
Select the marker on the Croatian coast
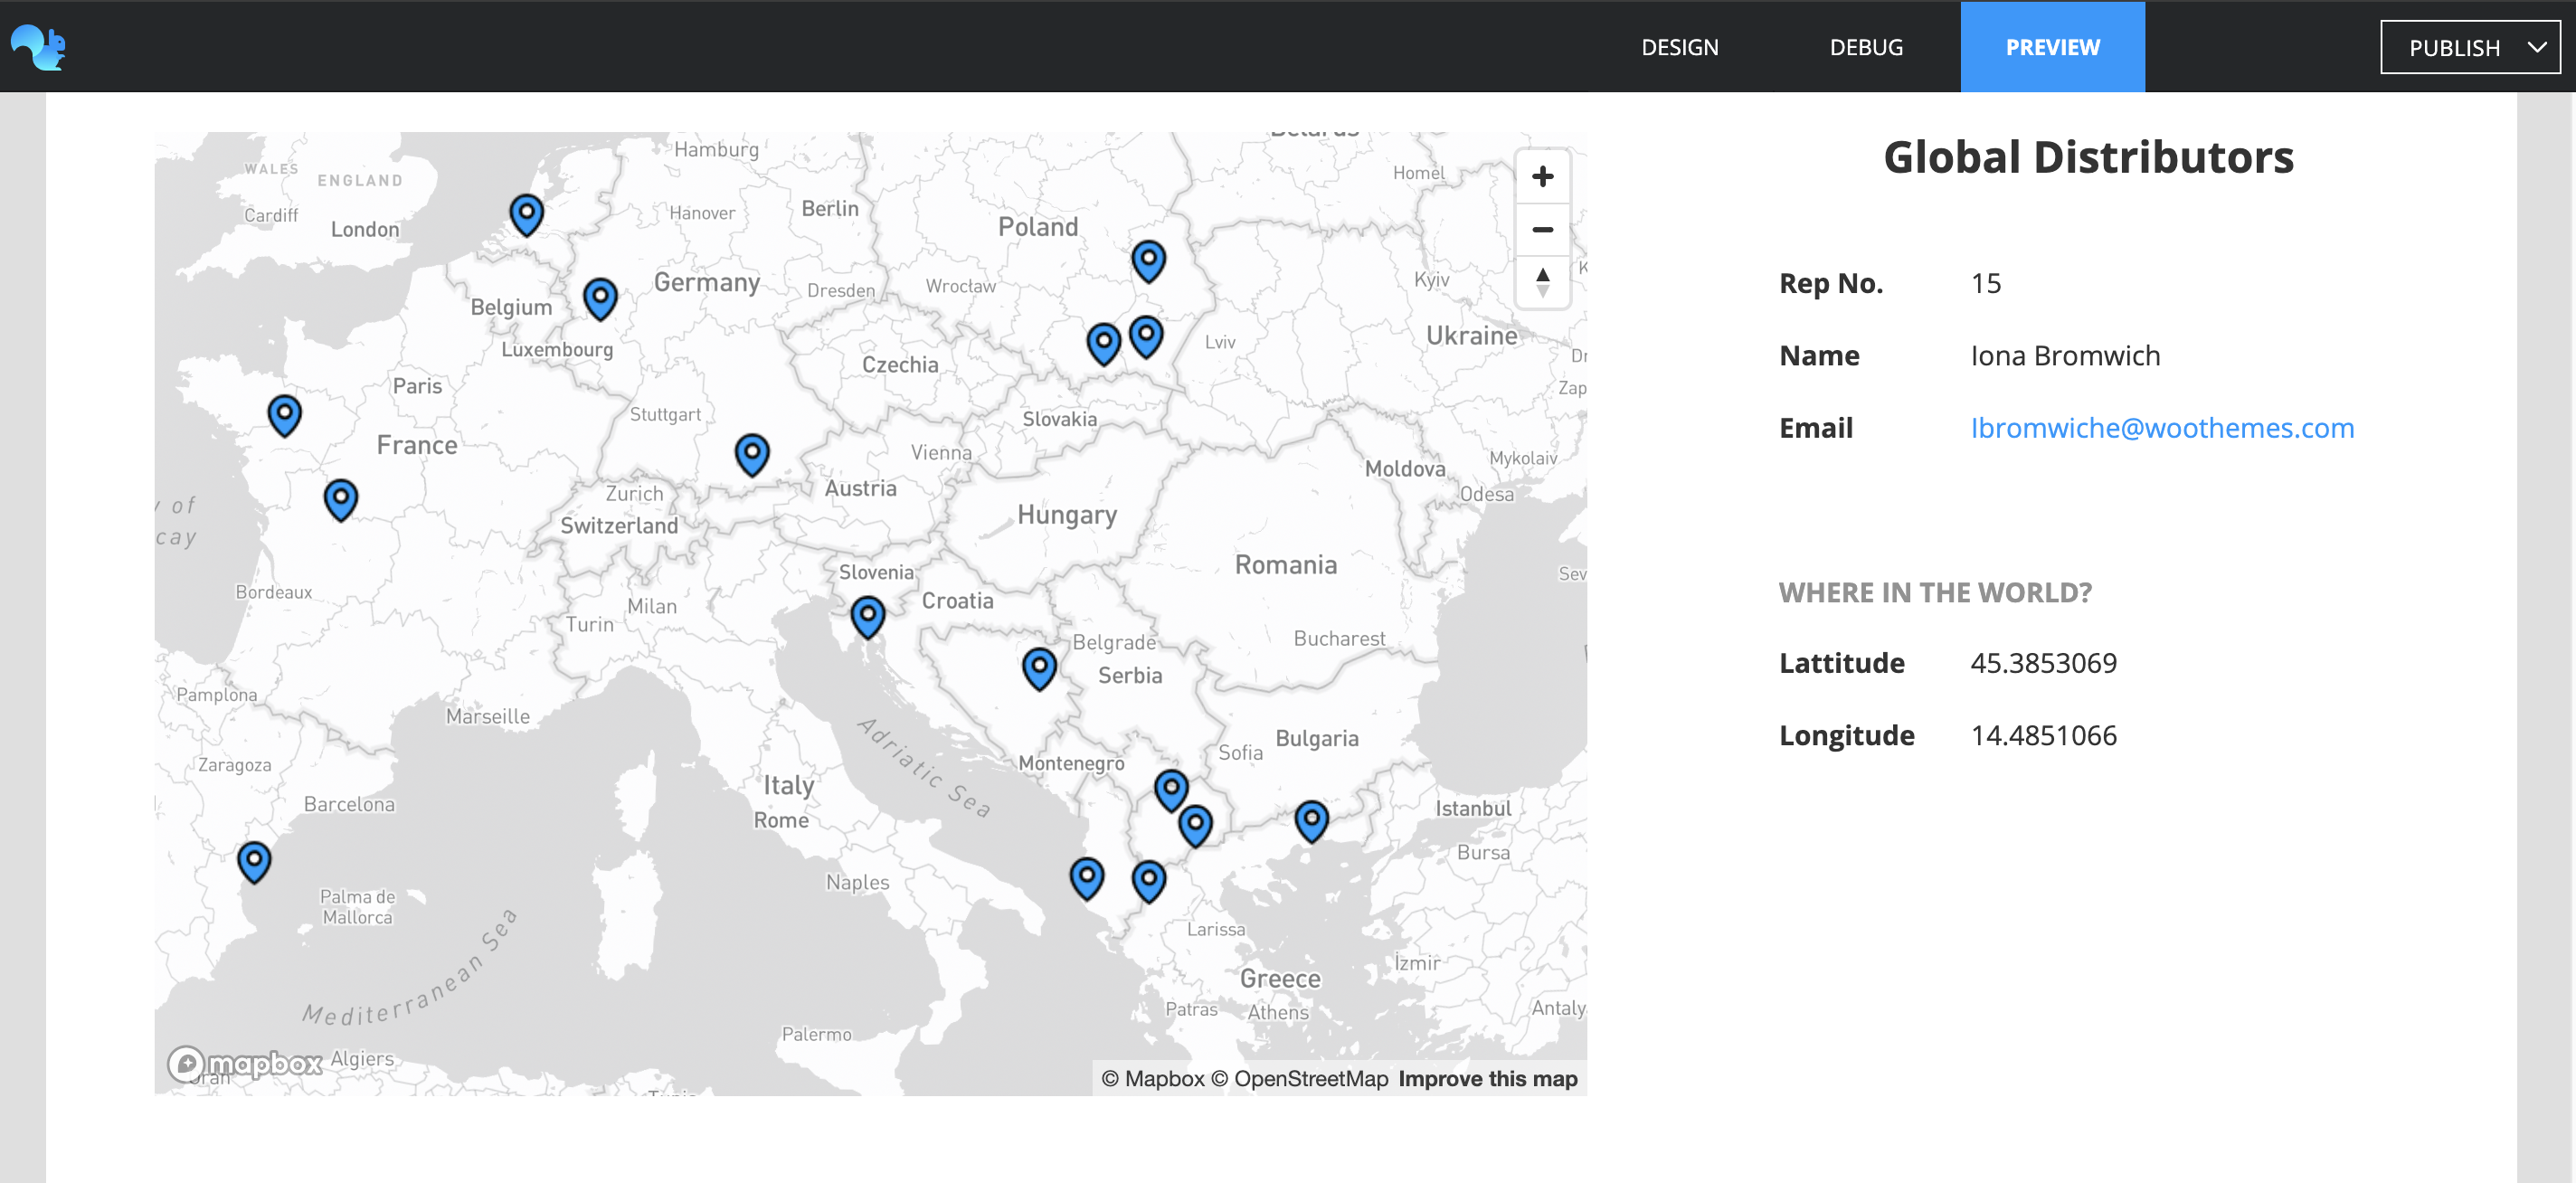tap(868, 615)
